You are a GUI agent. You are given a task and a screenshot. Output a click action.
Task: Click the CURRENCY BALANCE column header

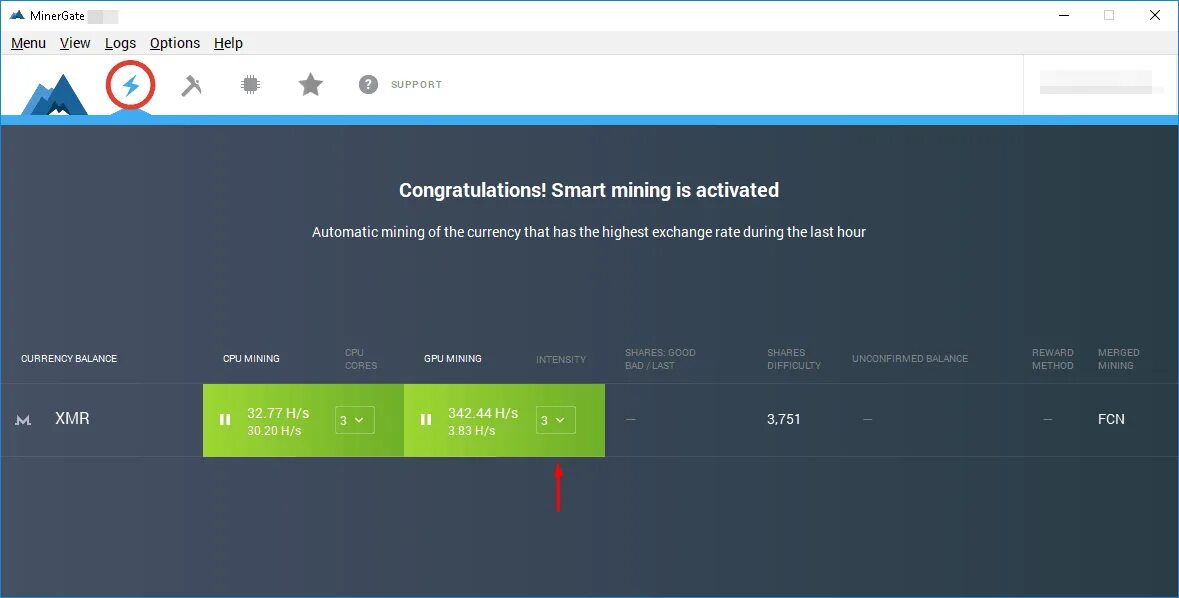coord(69,358)
